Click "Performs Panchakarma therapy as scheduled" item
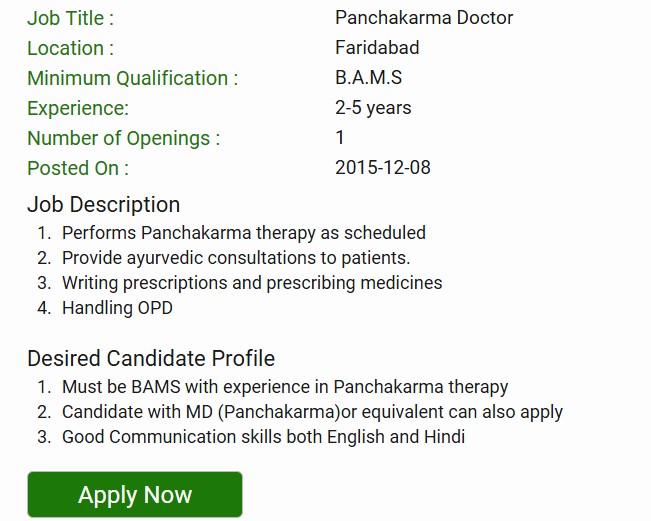This screenshot has height=521, width=651. coord(244,233)
